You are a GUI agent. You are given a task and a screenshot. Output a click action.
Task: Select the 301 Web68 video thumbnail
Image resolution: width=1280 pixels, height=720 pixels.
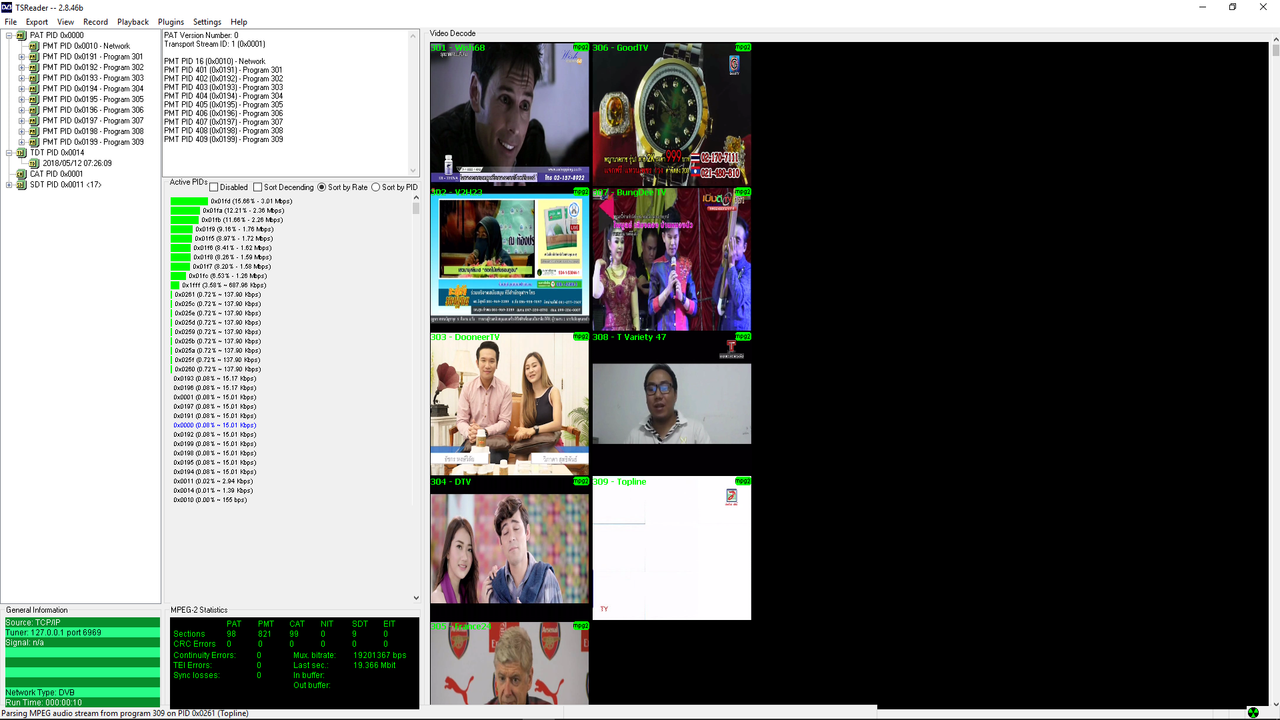(x=510, y=114)
